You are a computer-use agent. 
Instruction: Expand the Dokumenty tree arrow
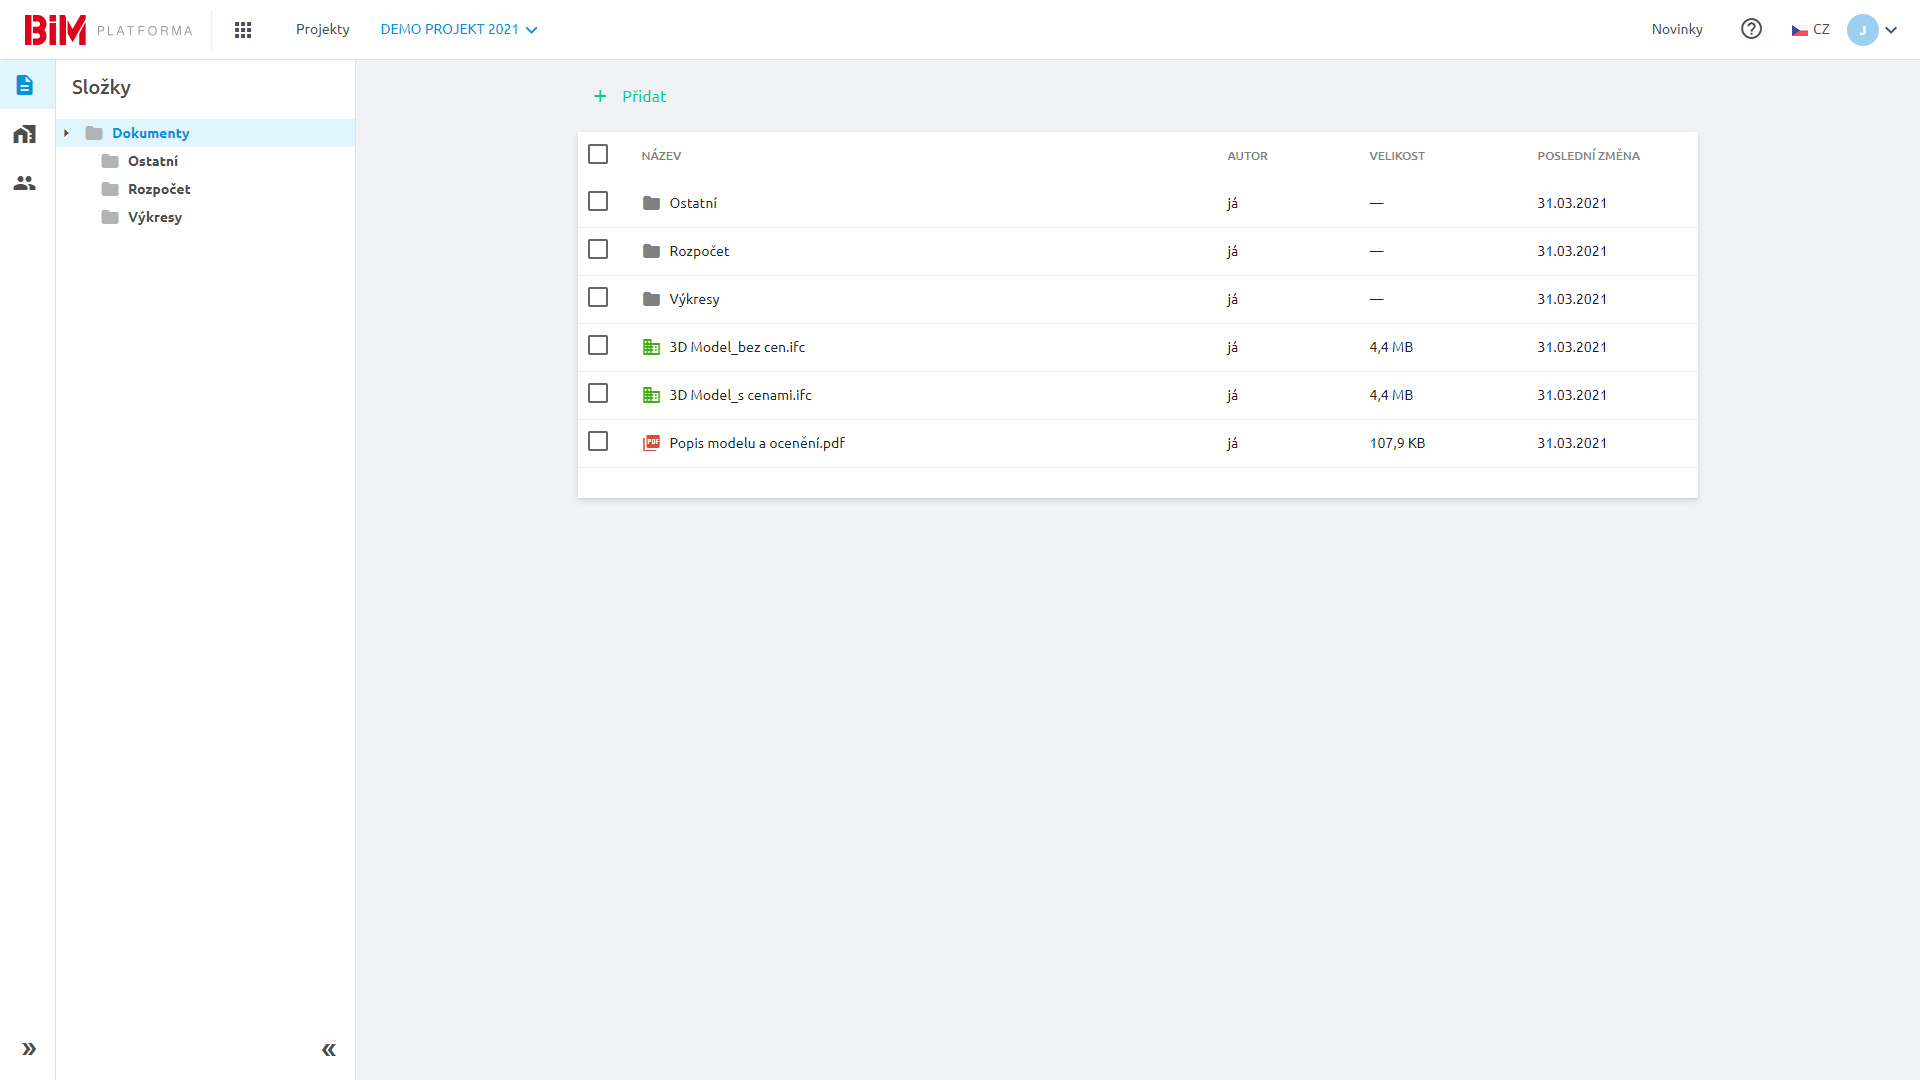point(66,133)
